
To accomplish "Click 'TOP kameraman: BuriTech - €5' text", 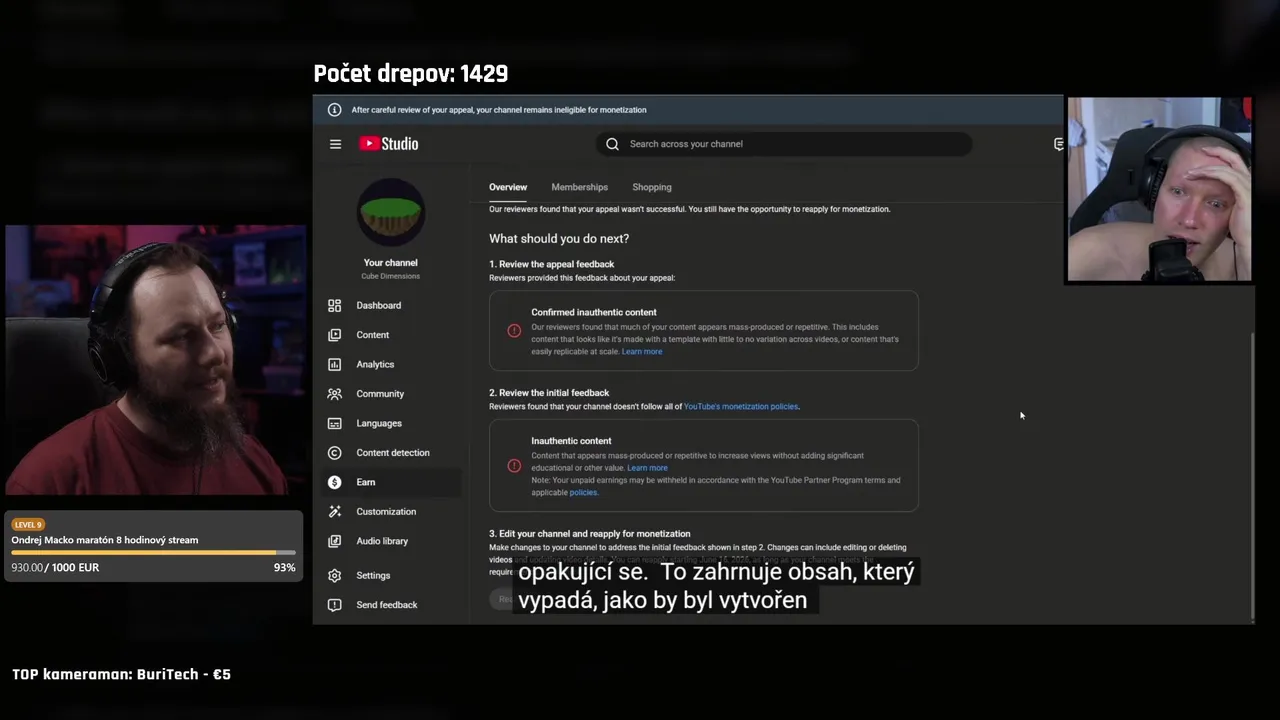I will tap(121, 675).
